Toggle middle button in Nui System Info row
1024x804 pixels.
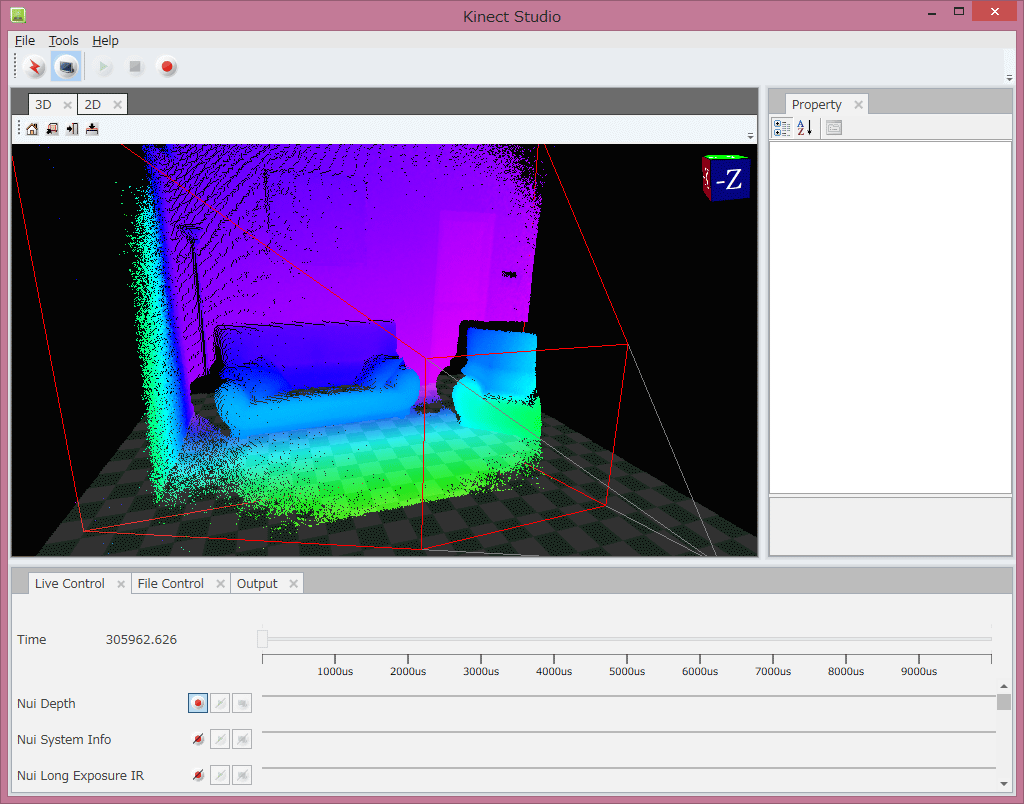pyautogui.click(x=220, y=739)
